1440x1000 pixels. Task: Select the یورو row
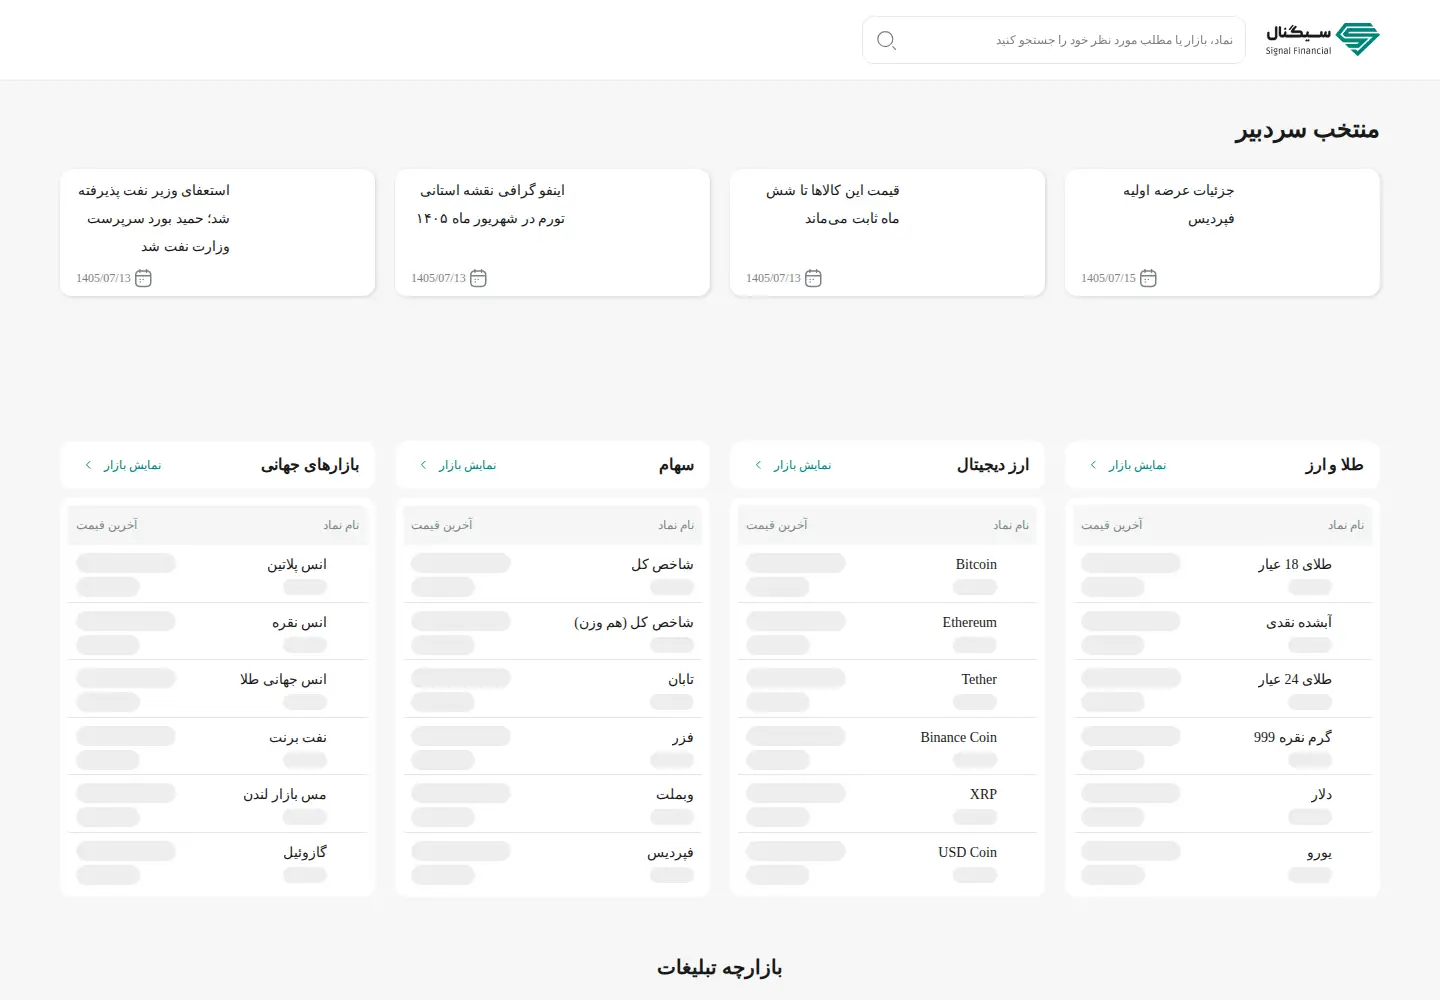point(1222,862)
